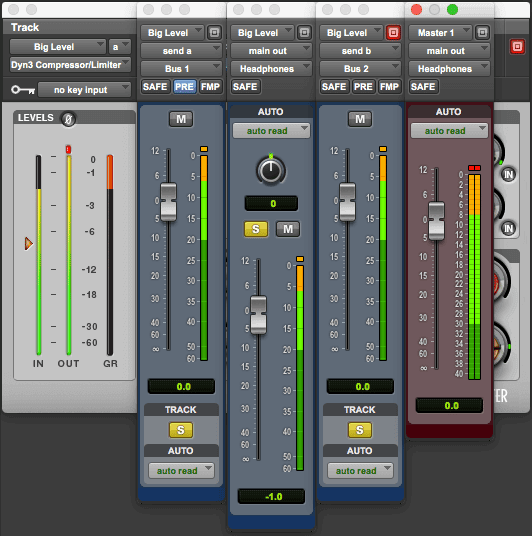Click the pan knob in main out window

[271, 170]
